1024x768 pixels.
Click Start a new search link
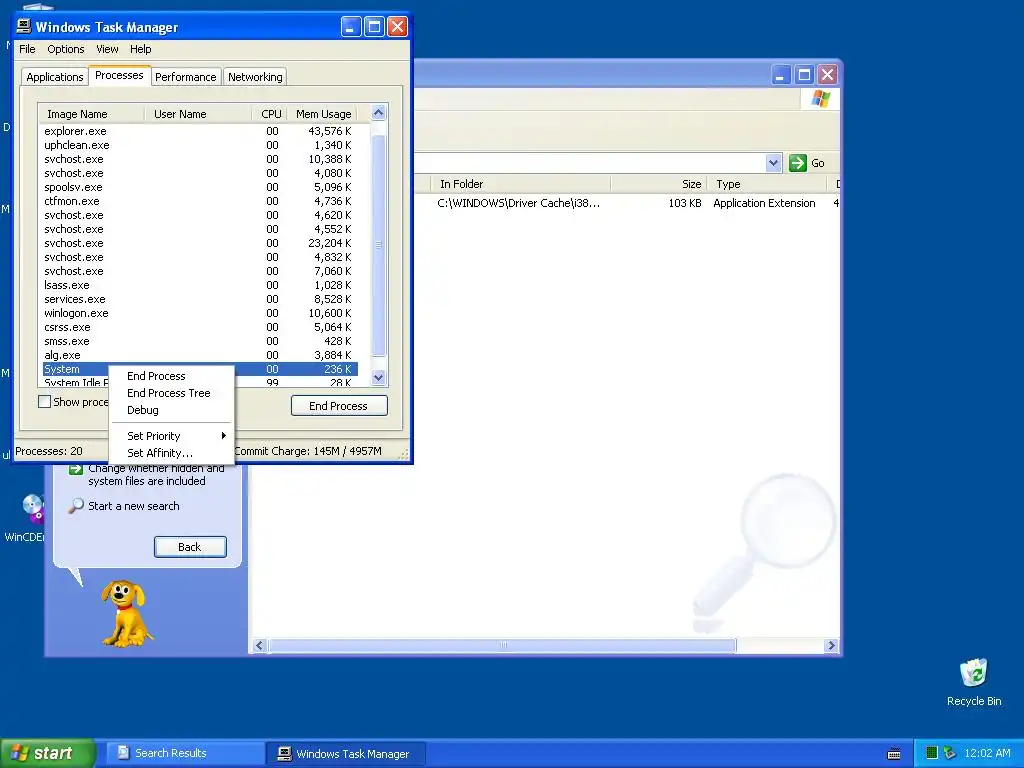point(134,506)
